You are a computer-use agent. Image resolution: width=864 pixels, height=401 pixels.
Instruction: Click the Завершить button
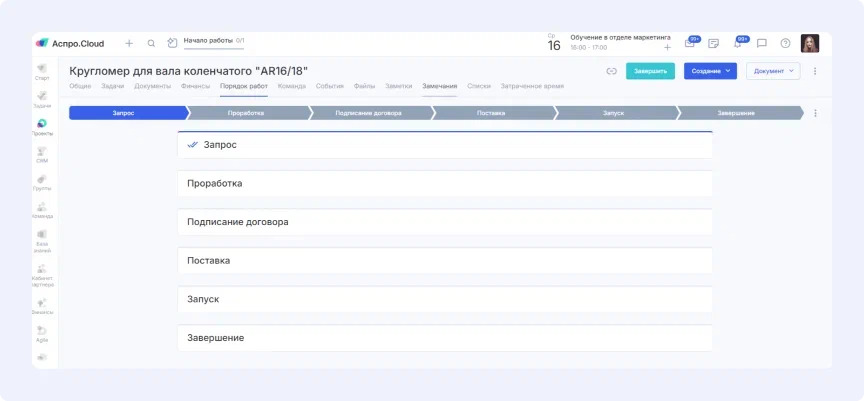[x=650, y=71]
